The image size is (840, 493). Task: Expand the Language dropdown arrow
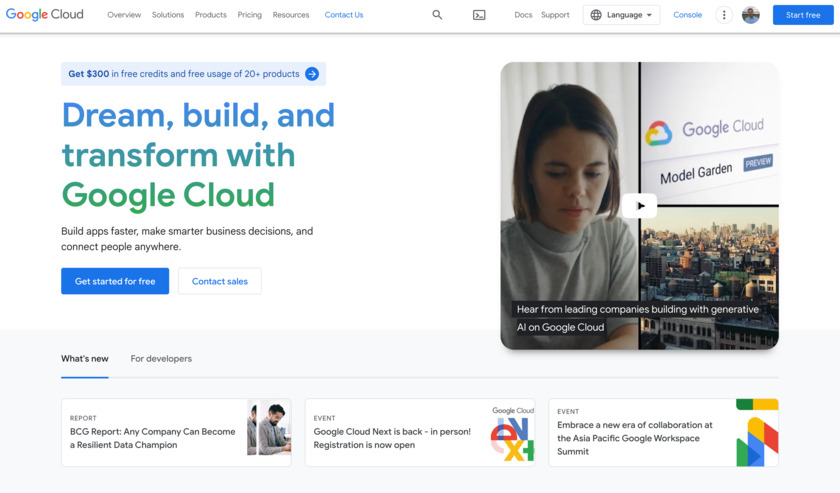click(x=649, y=15)
